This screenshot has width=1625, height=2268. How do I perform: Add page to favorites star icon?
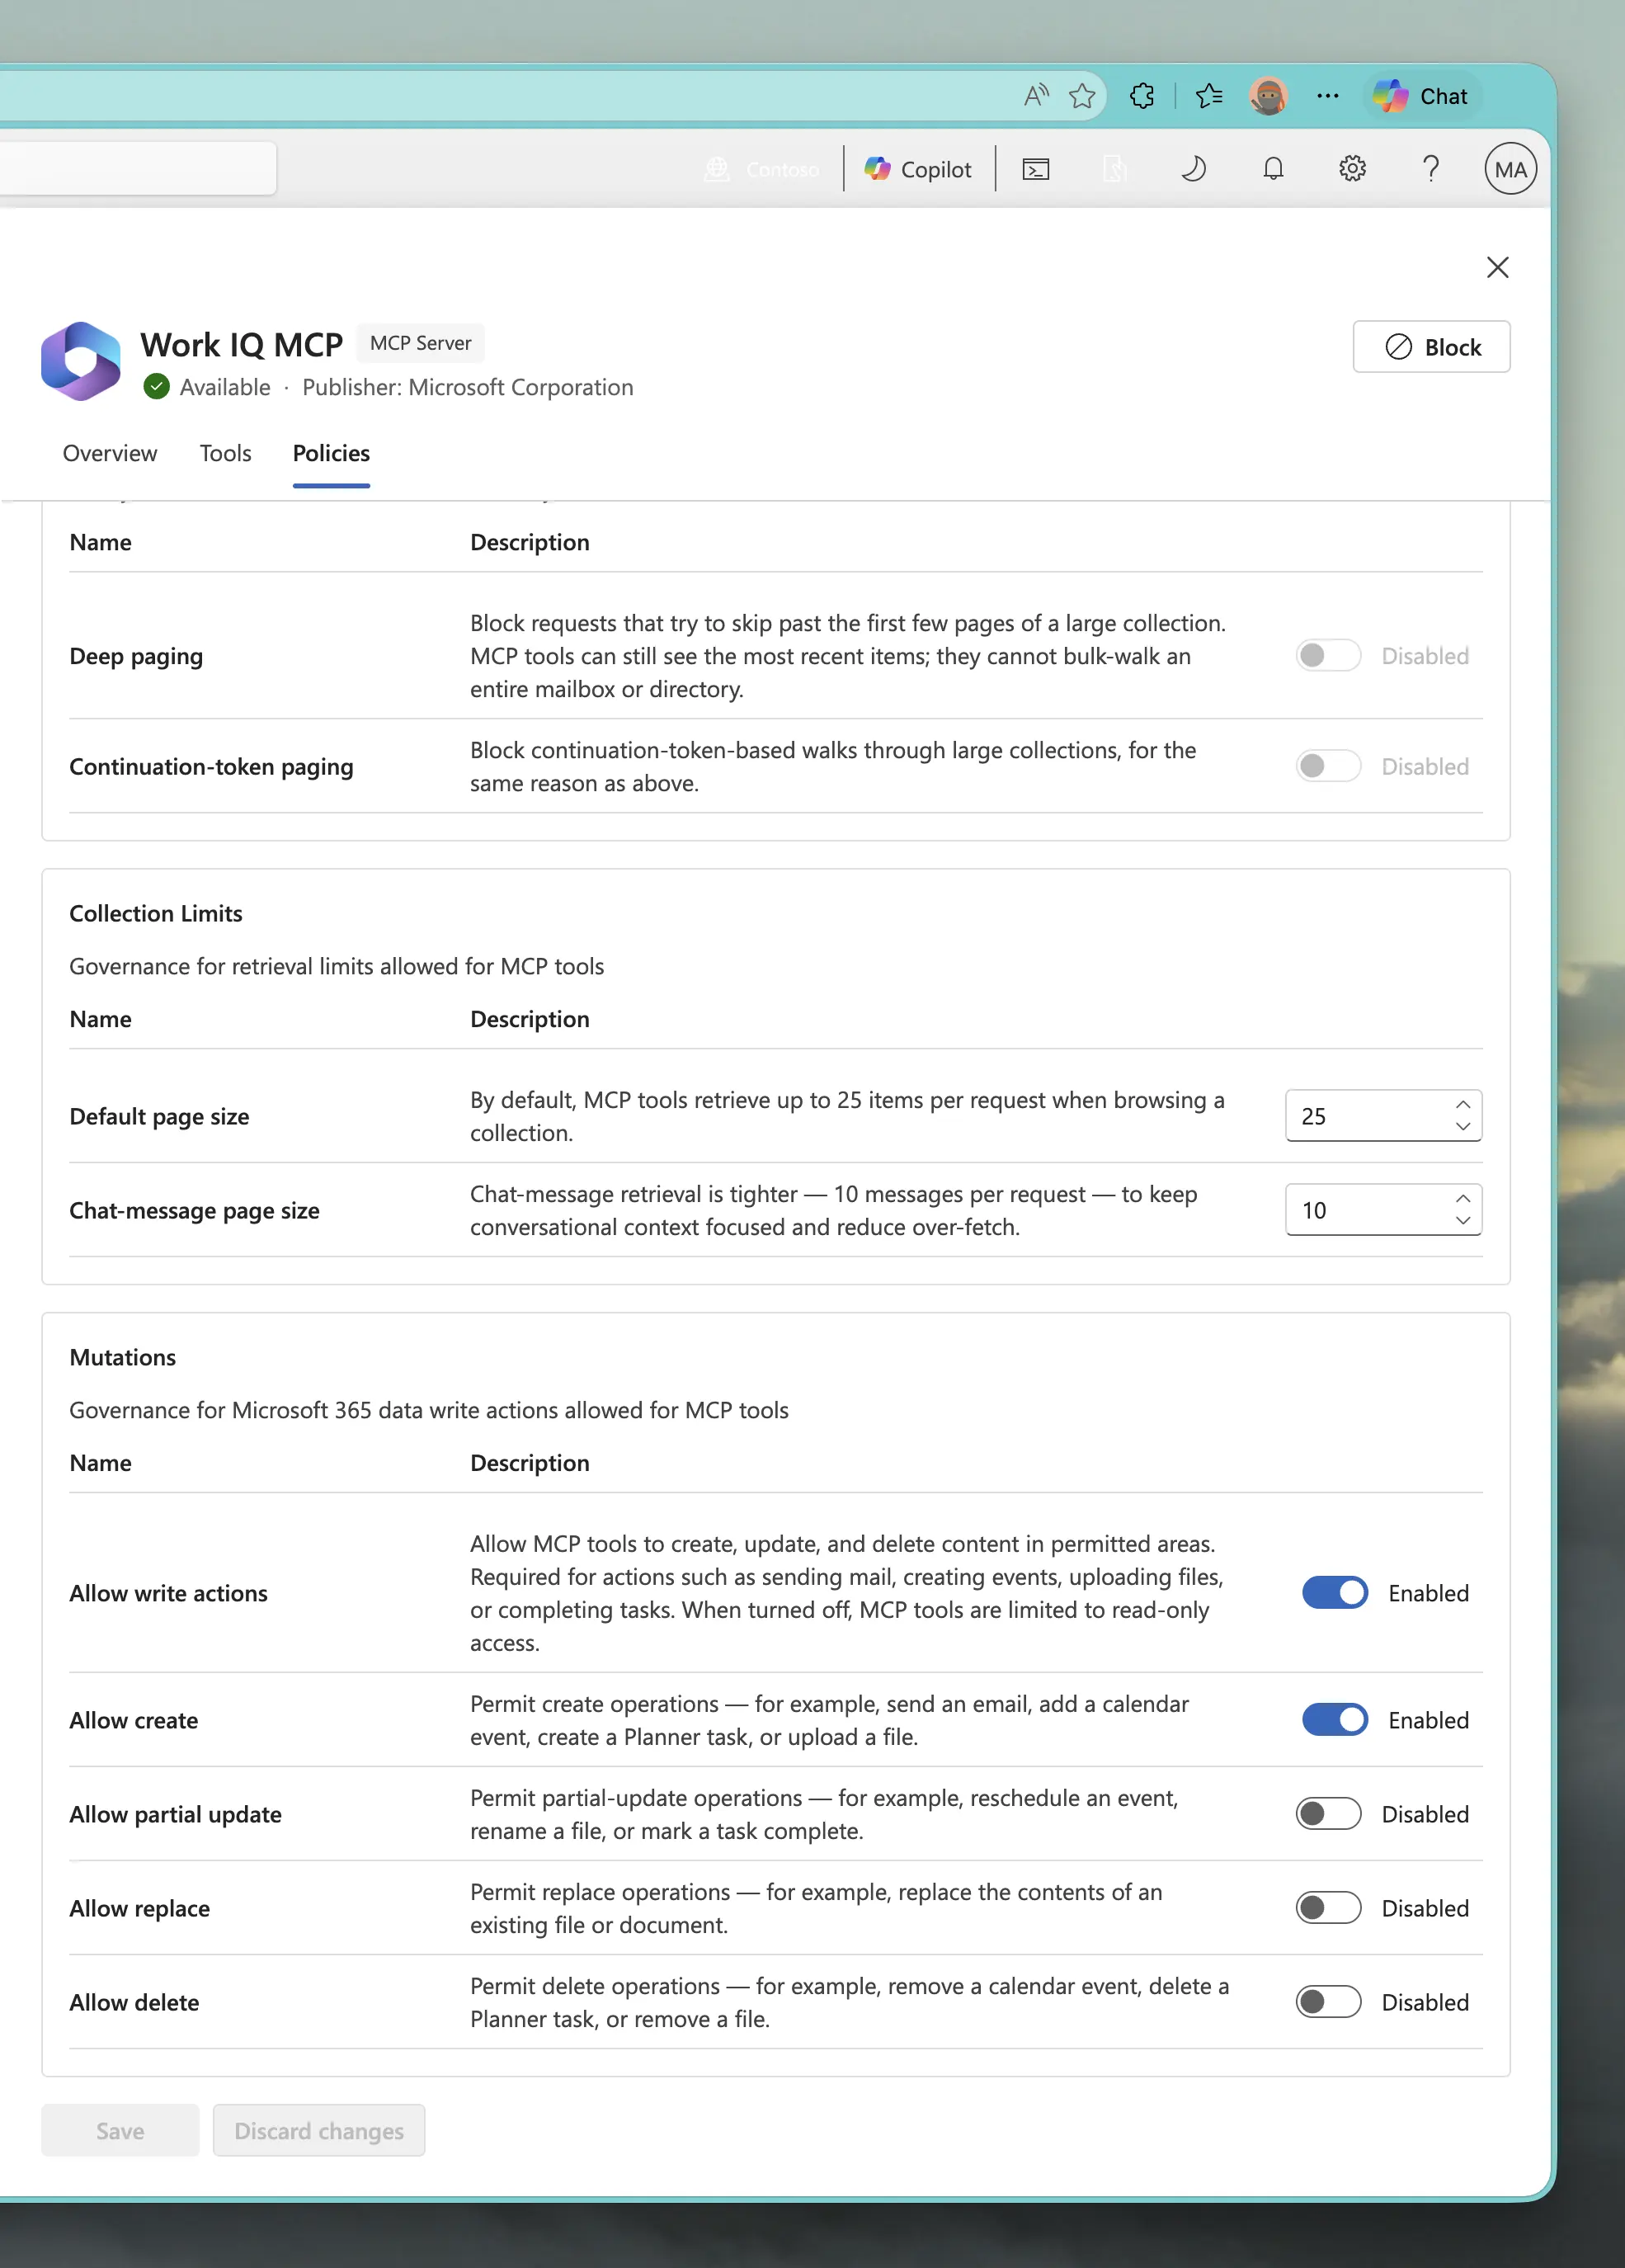tap(1082, 96)
